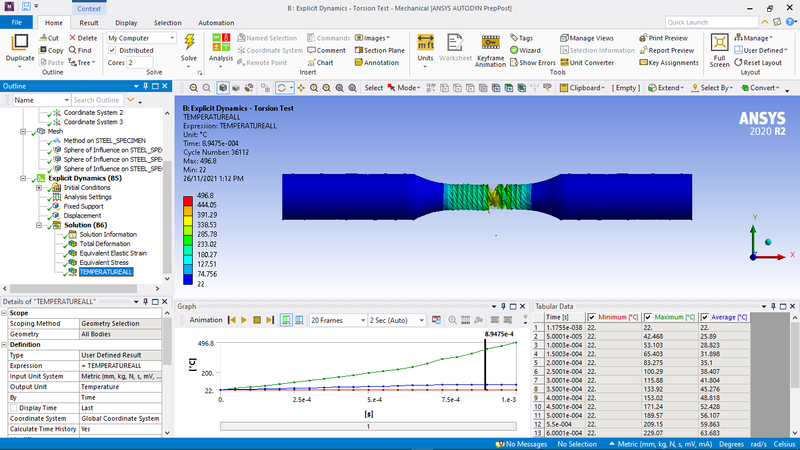Click the Delete button
The image size is (800, 450).
[83, 38]
